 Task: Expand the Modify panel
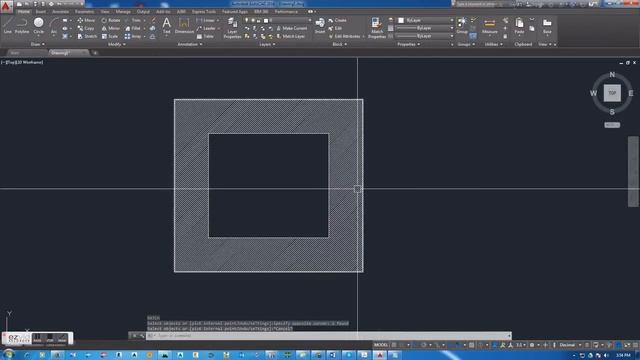[116, 44]
